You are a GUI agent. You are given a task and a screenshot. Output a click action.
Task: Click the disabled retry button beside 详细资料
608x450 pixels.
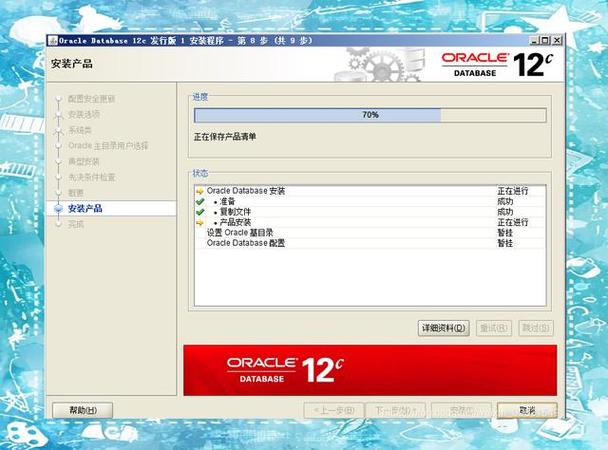click(494, 328)
